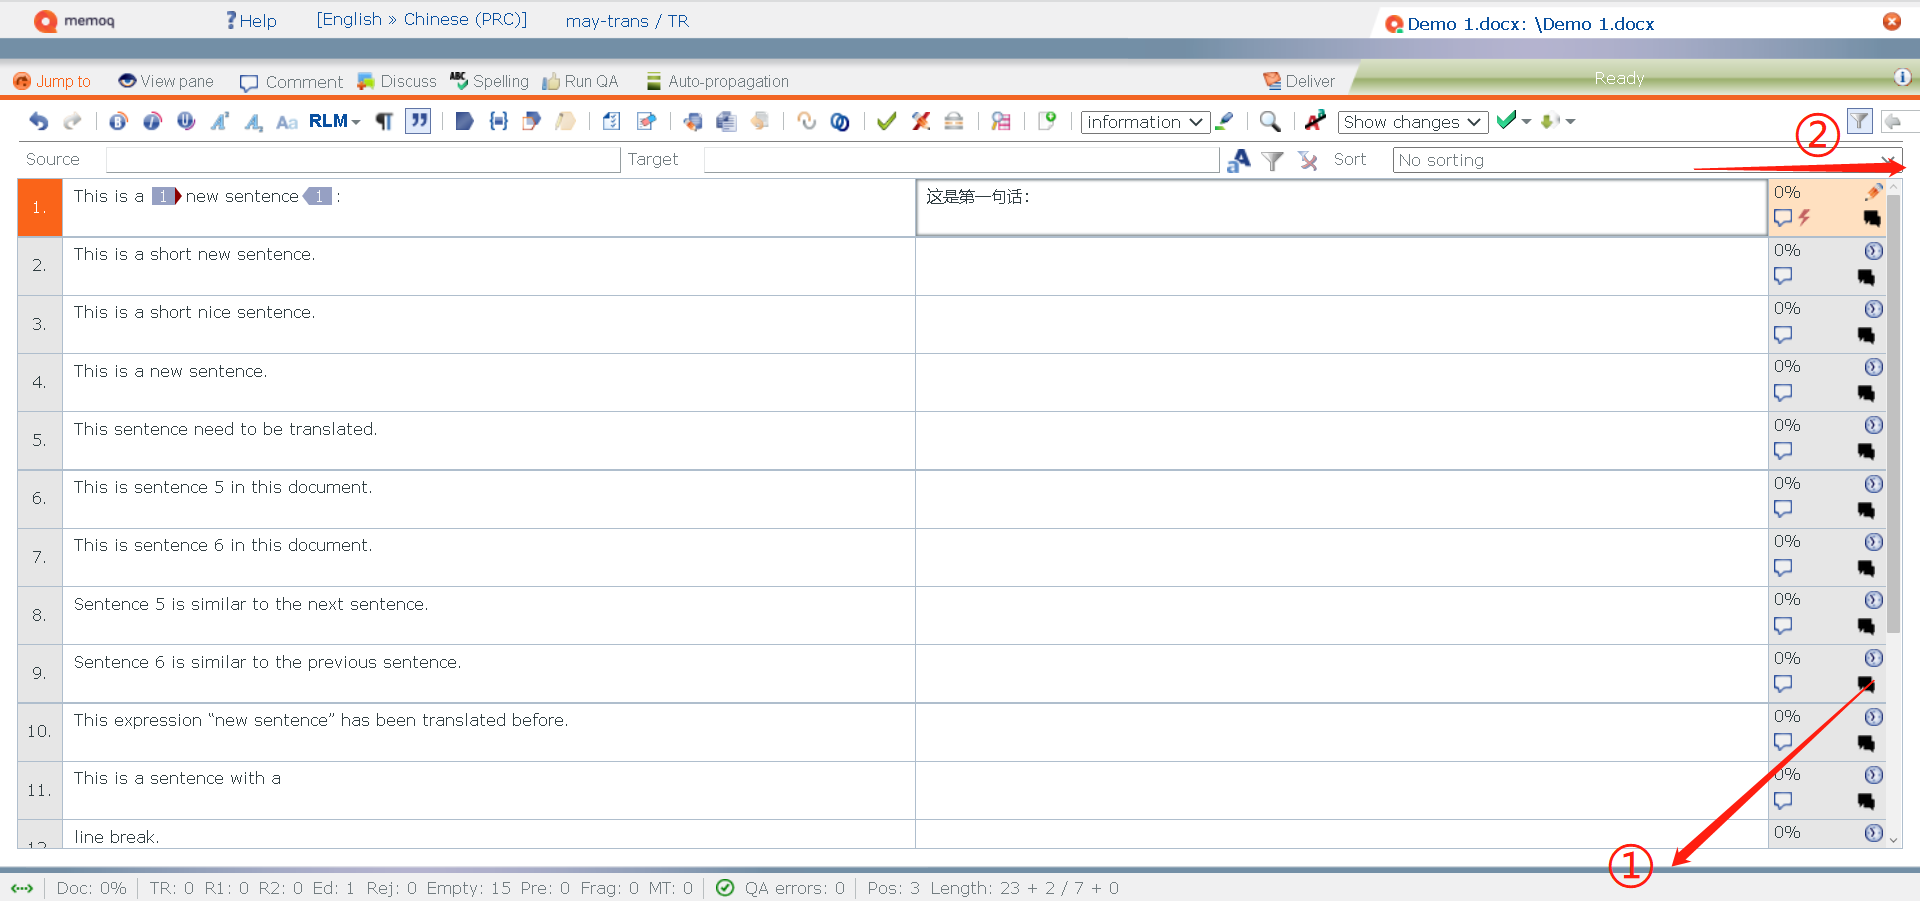Toggle track changes icon
Viewport: 1920px width, 901px height.
click(1316, 121)
